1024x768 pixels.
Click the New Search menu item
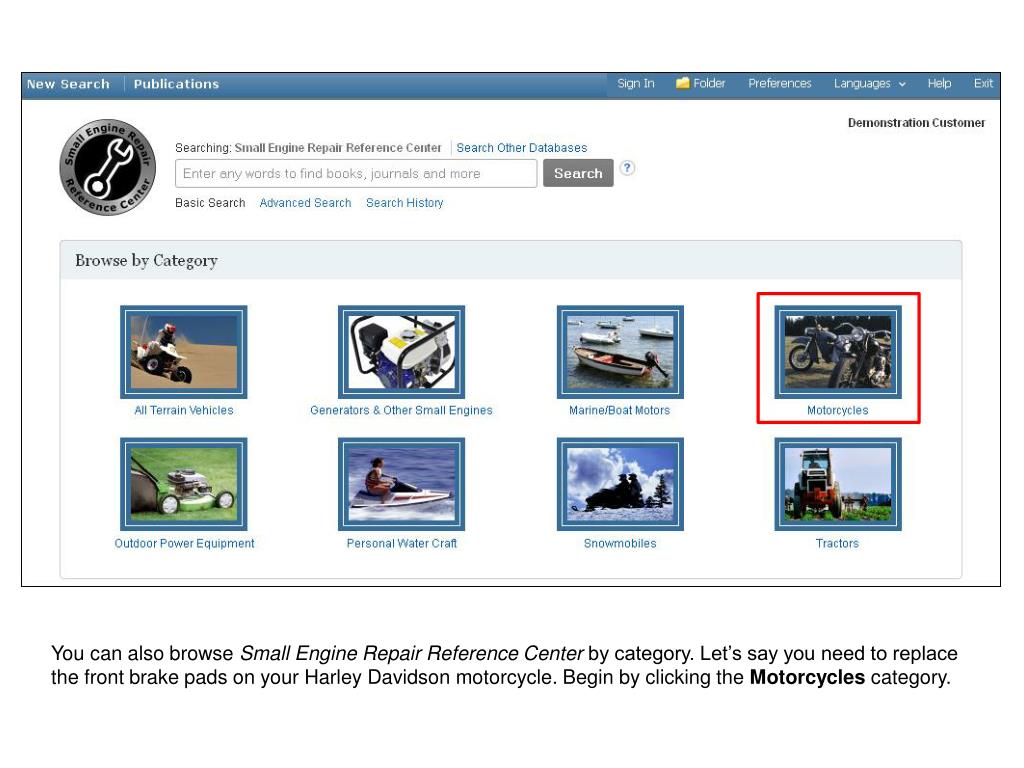pos(68,84)
